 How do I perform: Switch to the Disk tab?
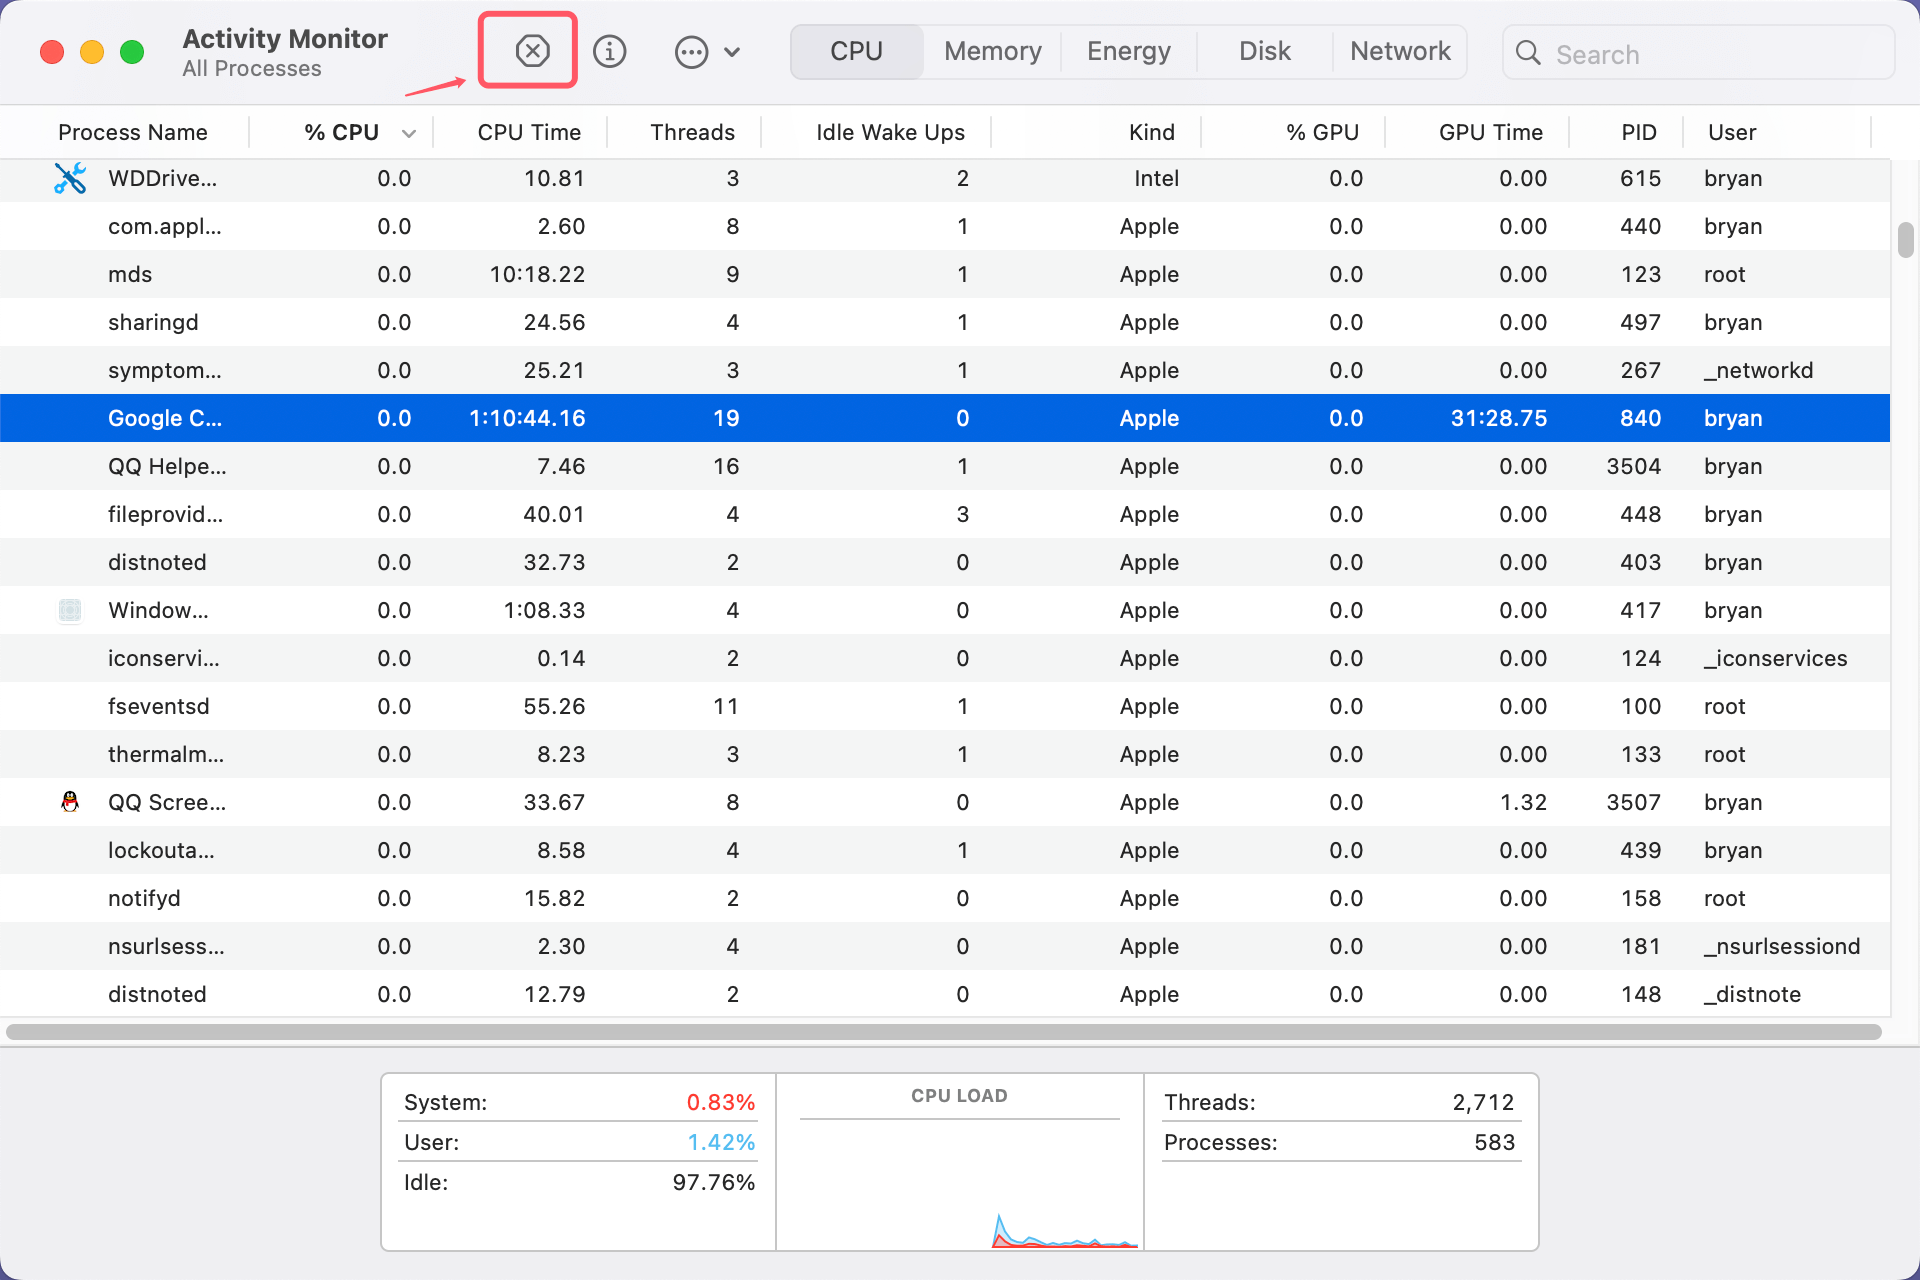(1263, 50)
